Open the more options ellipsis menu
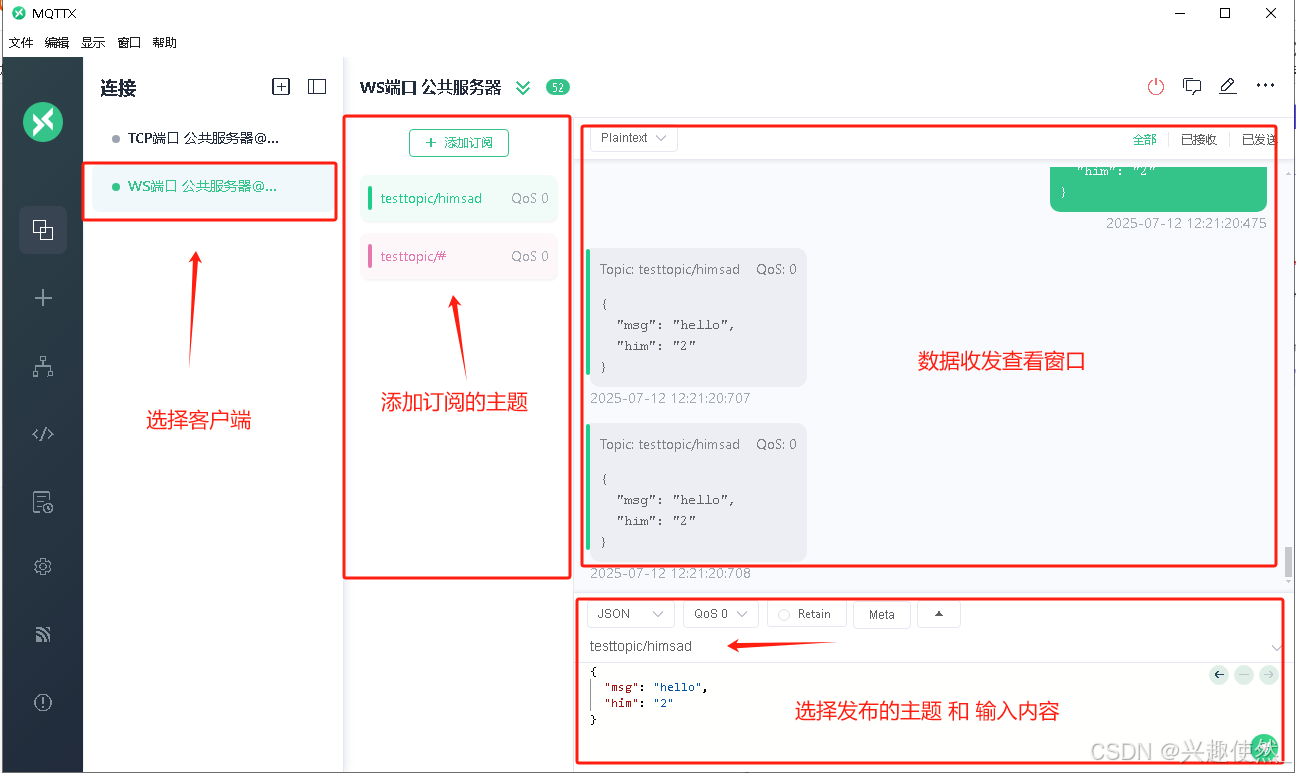This screenshot has width=1296, height=773. click(1265, 86)
